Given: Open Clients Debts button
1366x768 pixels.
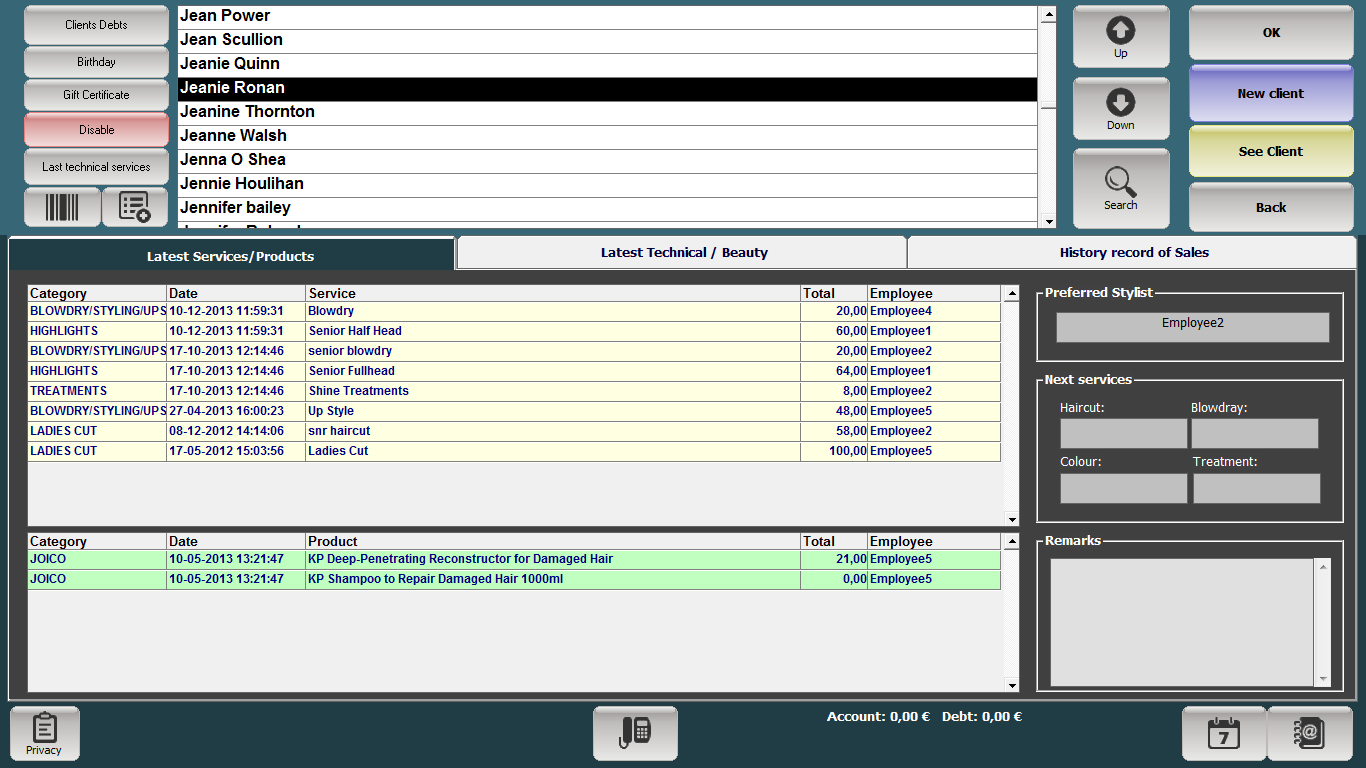Looking at the screenshot, I should click(x=96, y=25).
